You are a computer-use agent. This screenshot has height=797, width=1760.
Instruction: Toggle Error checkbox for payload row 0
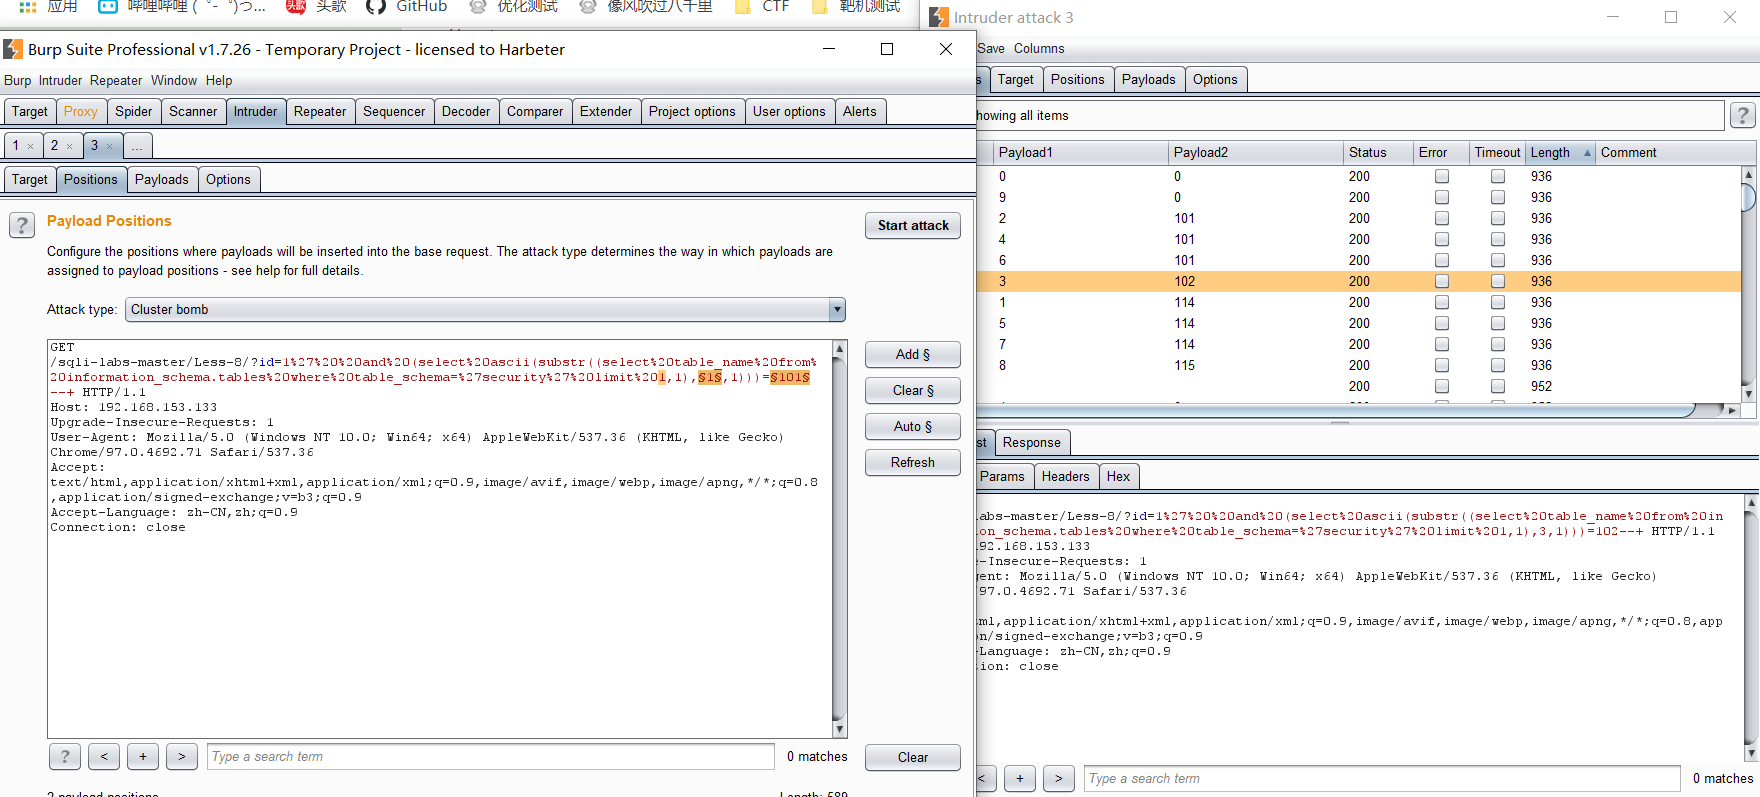[1441, 176]
